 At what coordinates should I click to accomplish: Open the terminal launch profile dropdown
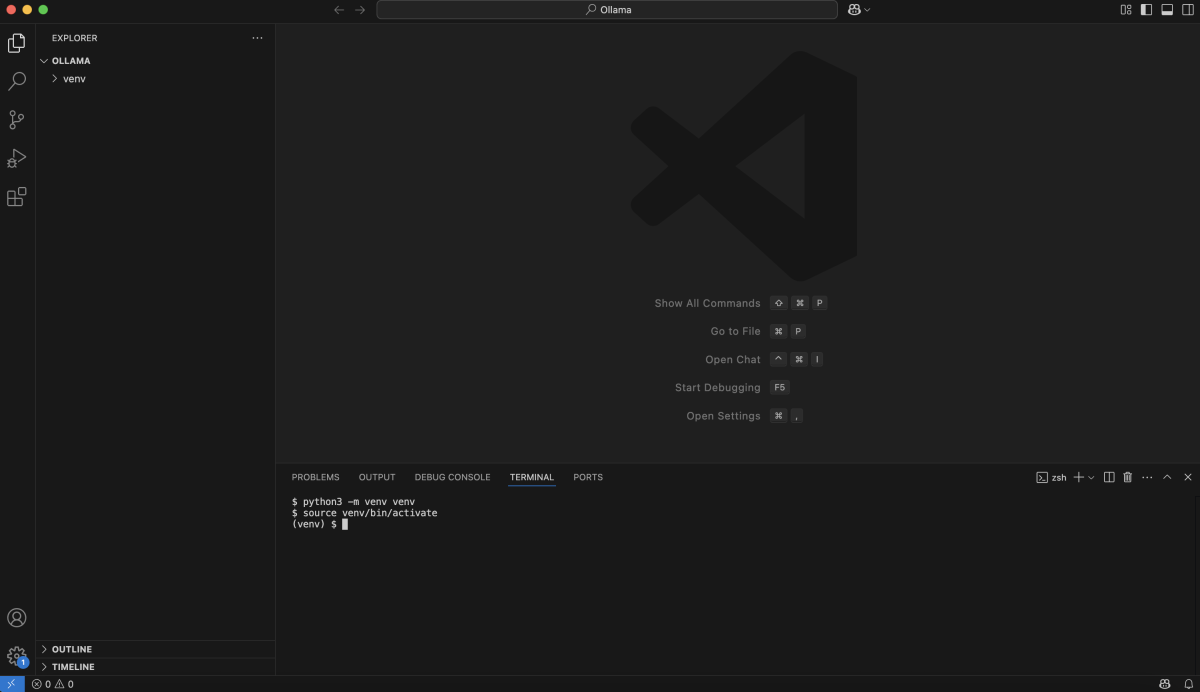(1091, 477)
